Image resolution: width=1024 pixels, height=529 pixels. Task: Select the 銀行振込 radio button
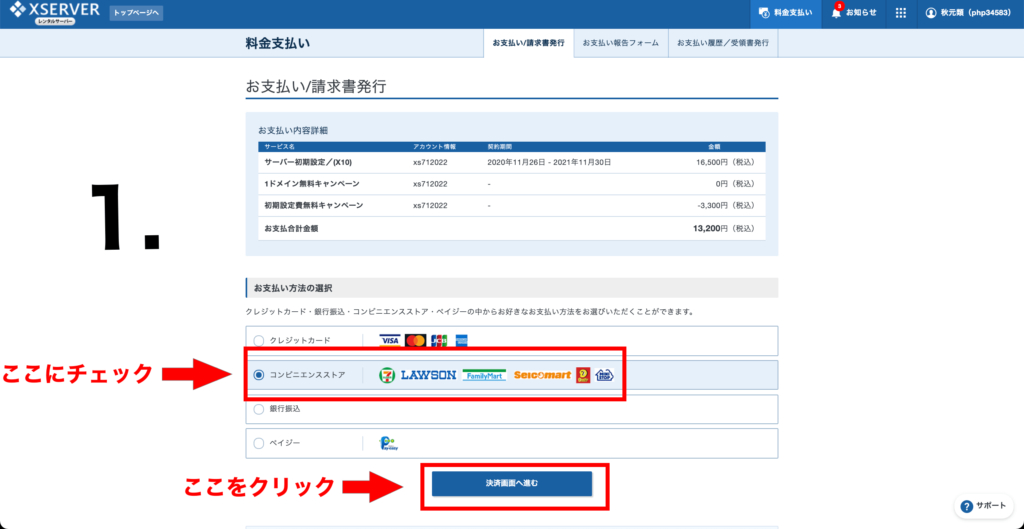coord(259,409)
